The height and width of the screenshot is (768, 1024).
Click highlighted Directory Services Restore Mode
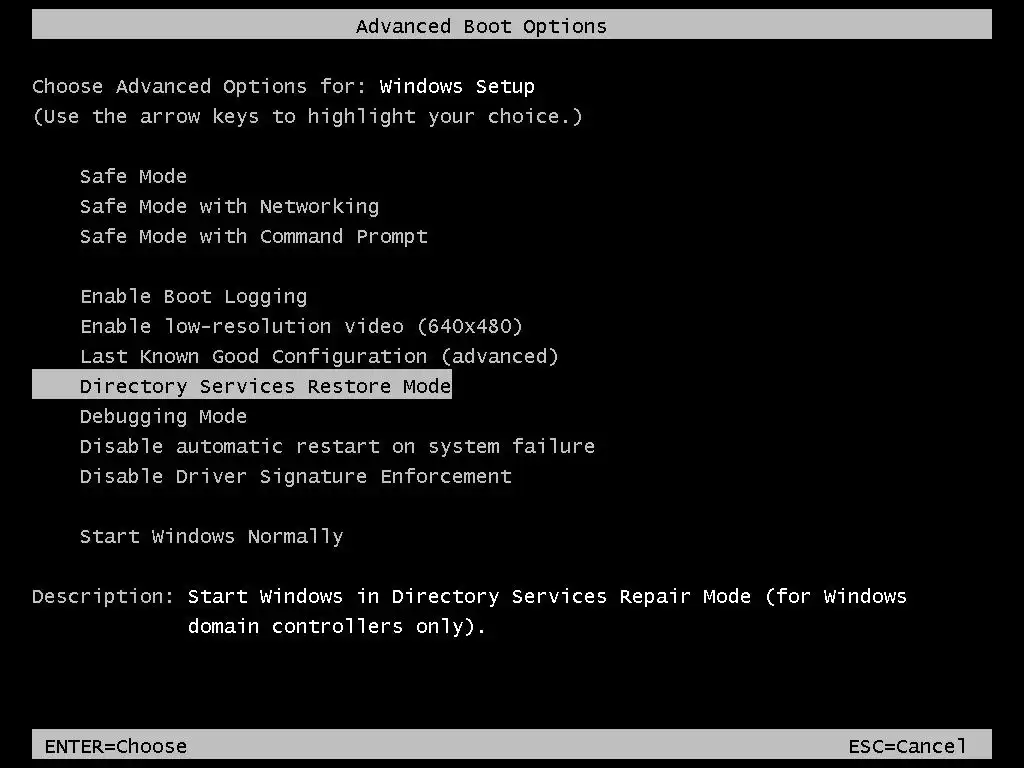point(265,386)
